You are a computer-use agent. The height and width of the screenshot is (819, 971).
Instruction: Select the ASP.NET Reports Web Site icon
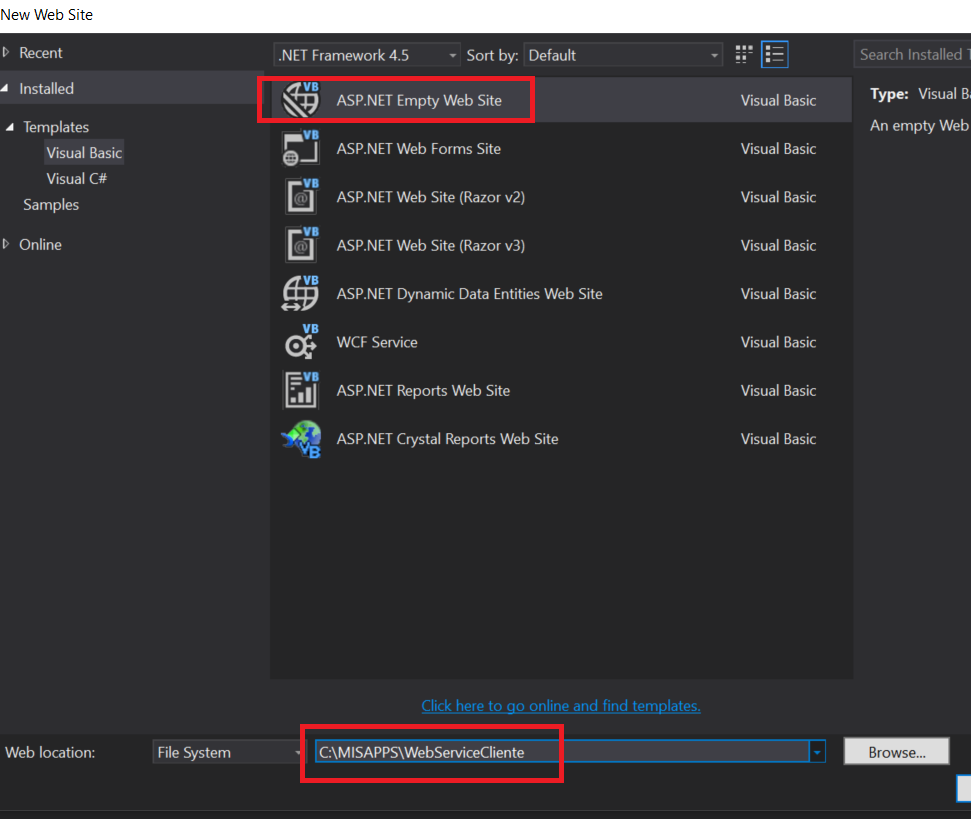[301, 390]
